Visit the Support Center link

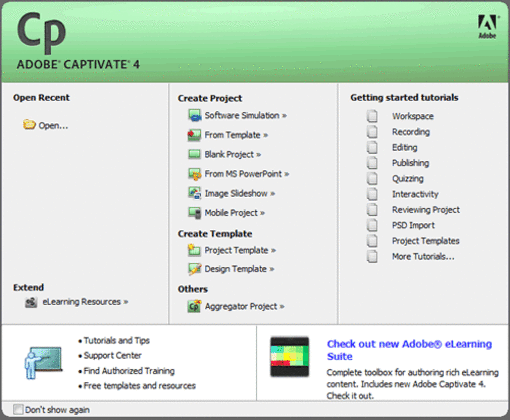113,355
